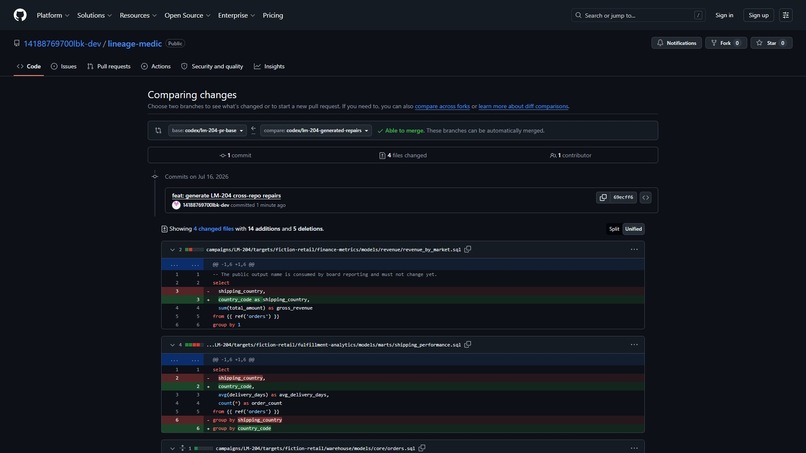Switch to the Pull requests tab

point(108,66)
